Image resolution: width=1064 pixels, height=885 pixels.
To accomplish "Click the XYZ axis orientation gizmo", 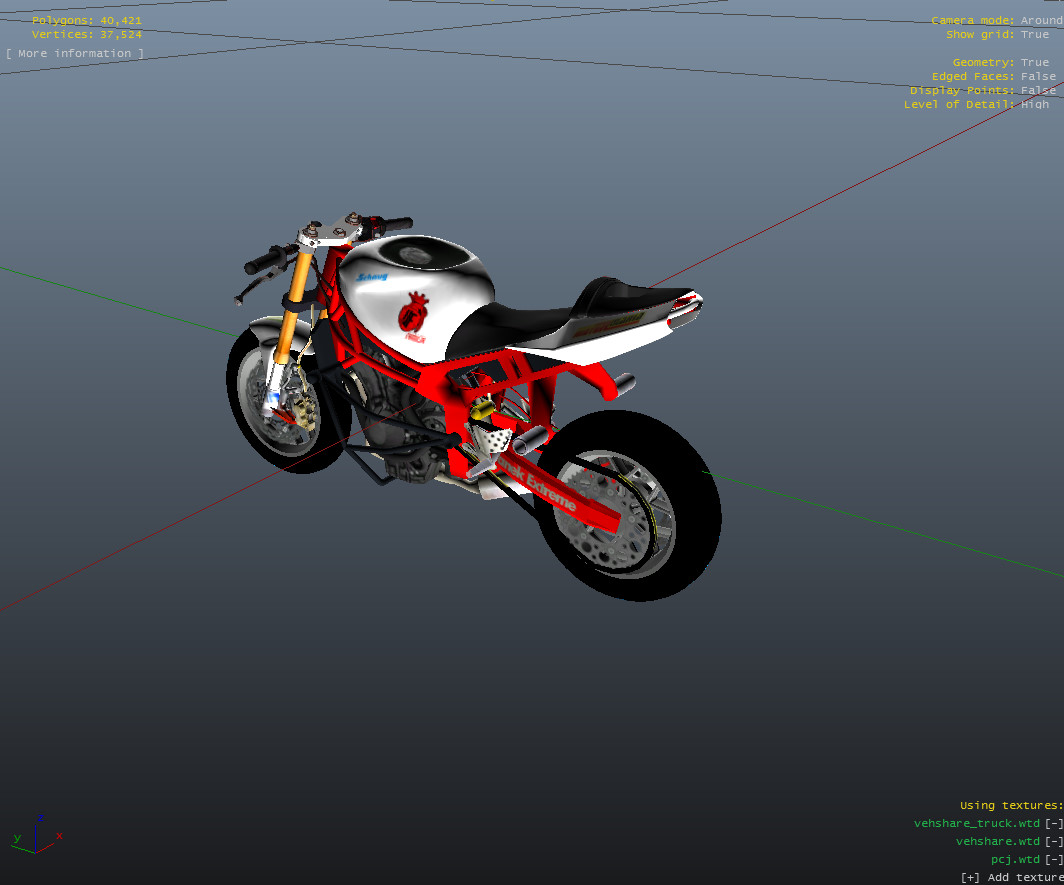I will [x=37, y=835].
